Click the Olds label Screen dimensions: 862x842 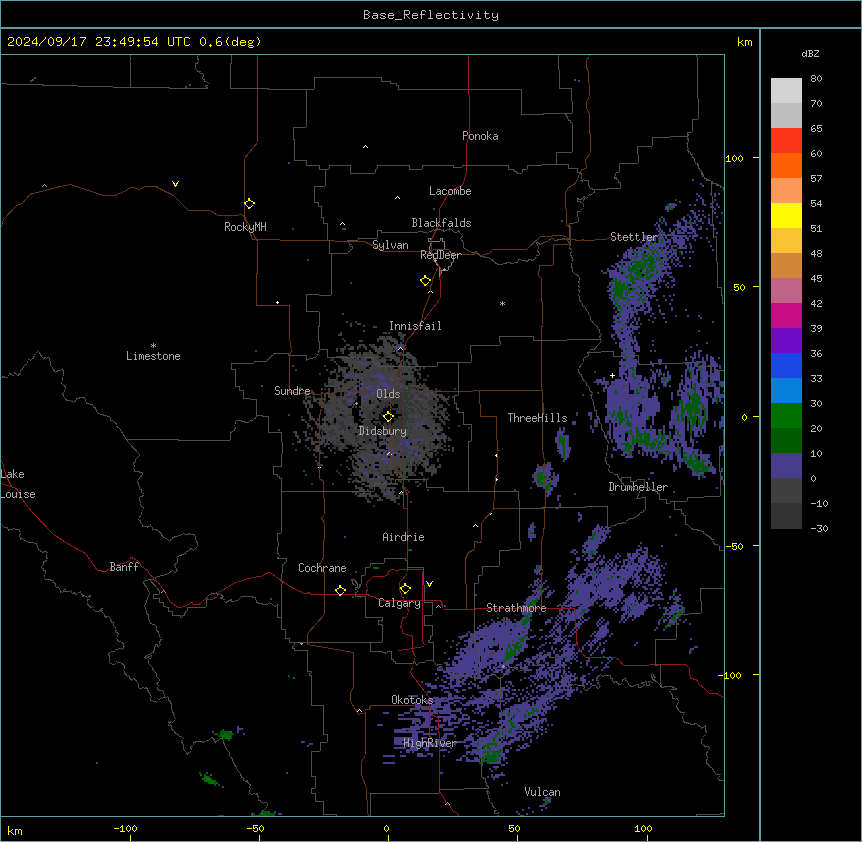click(x=388, y=394)
